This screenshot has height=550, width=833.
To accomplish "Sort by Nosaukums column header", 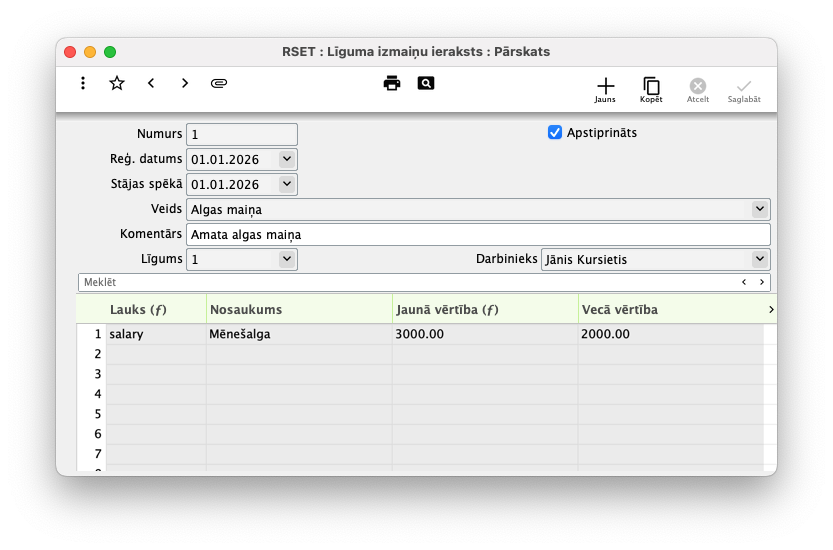I will (298, 310).
